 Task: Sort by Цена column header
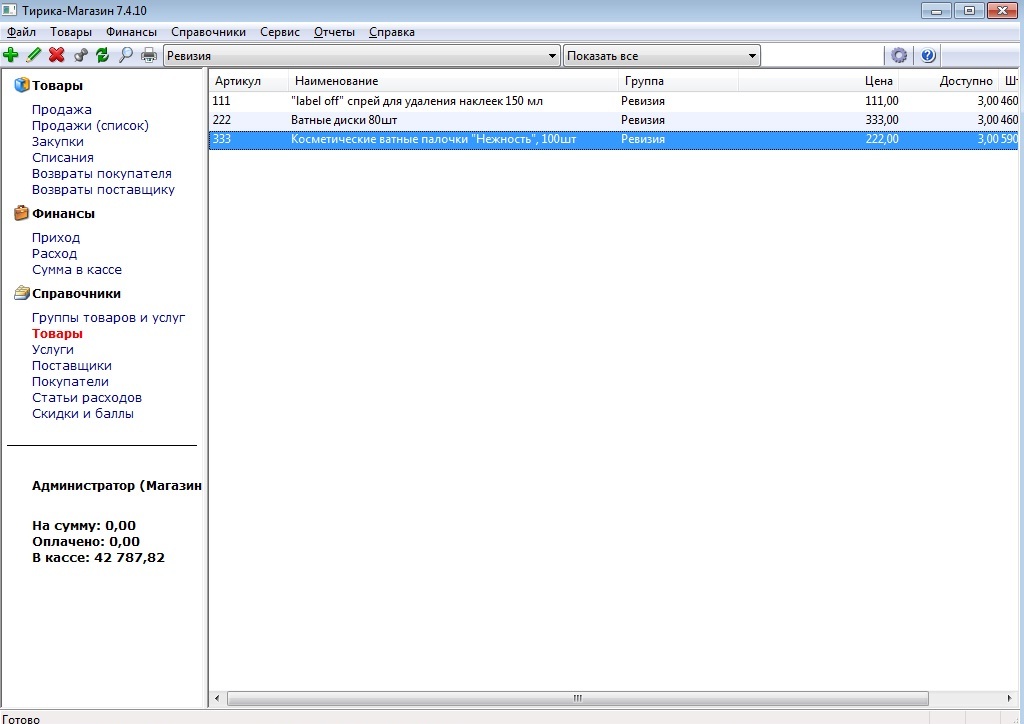(818, 81)
